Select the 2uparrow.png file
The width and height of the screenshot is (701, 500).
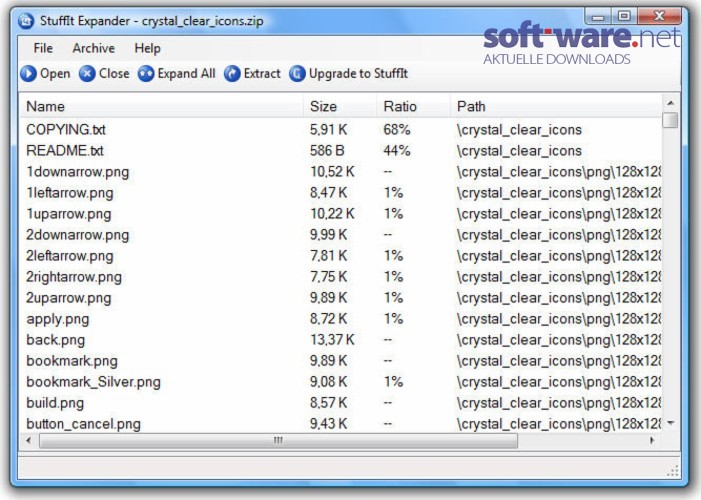pos(68,298)
